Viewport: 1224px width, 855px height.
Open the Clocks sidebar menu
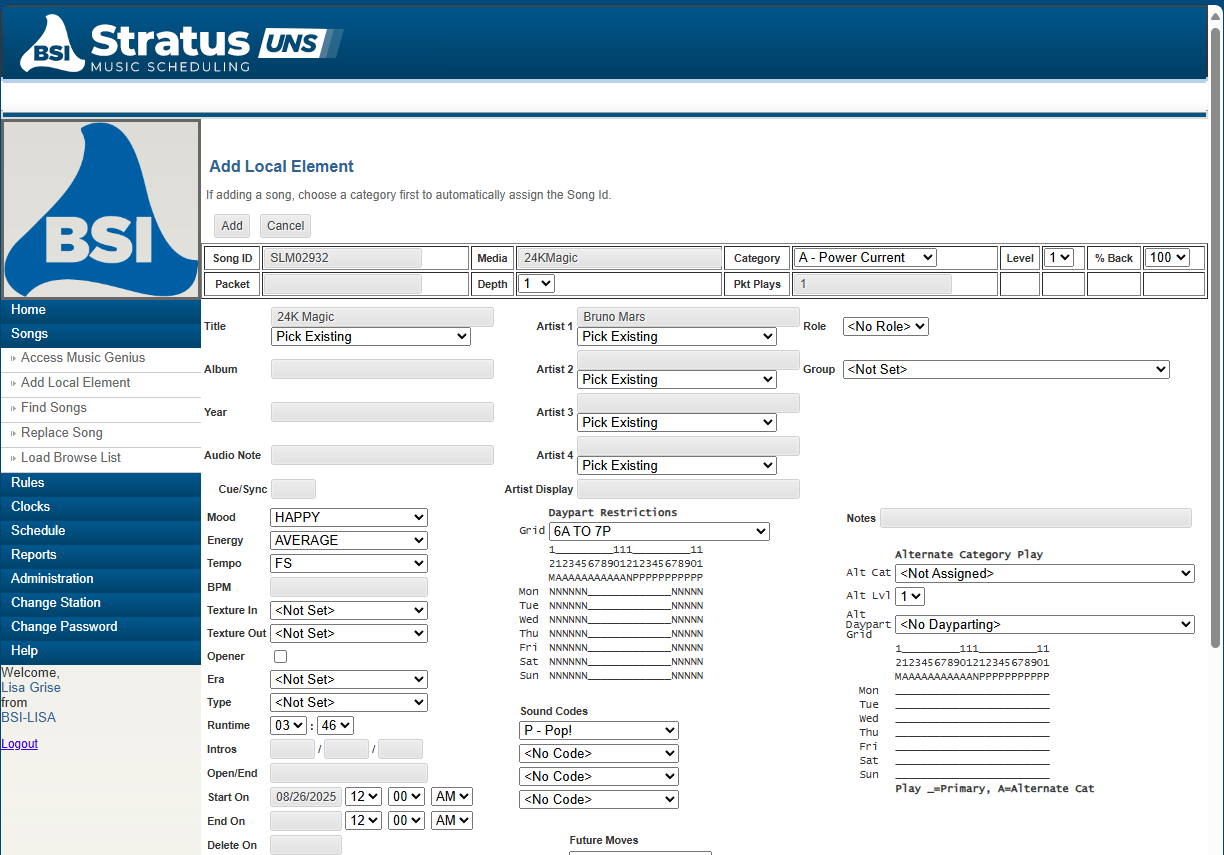(x=101, y=507)
